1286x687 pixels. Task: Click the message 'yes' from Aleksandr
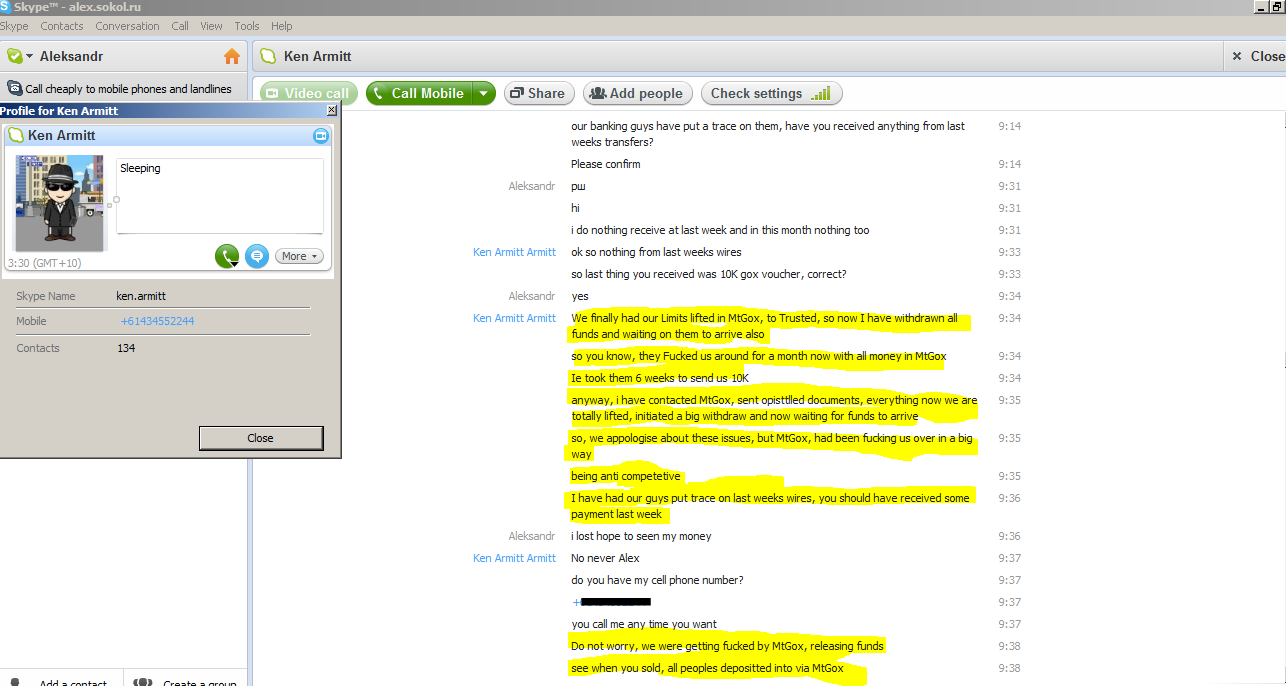(x=580, y=296)
